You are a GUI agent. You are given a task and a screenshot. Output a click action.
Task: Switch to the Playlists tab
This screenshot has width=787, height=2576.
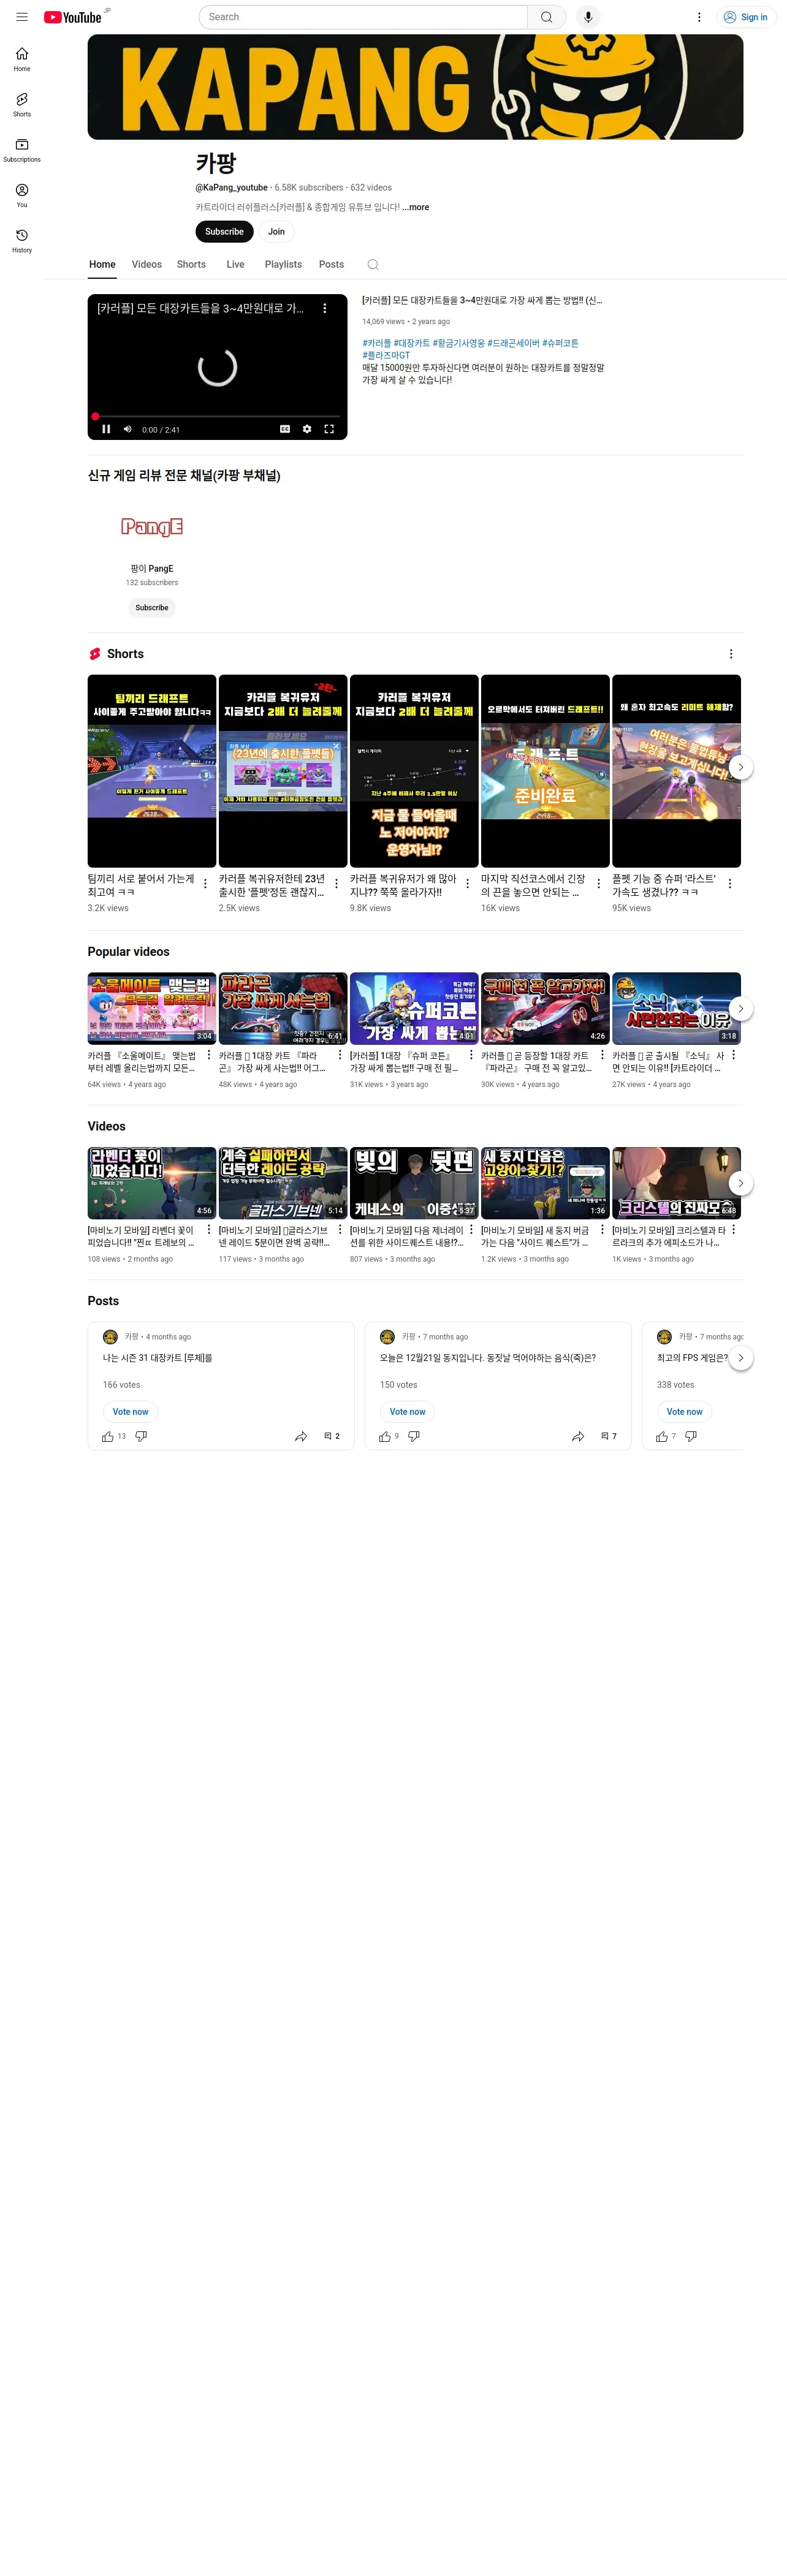pyautogui.click(x=283, y=265)
